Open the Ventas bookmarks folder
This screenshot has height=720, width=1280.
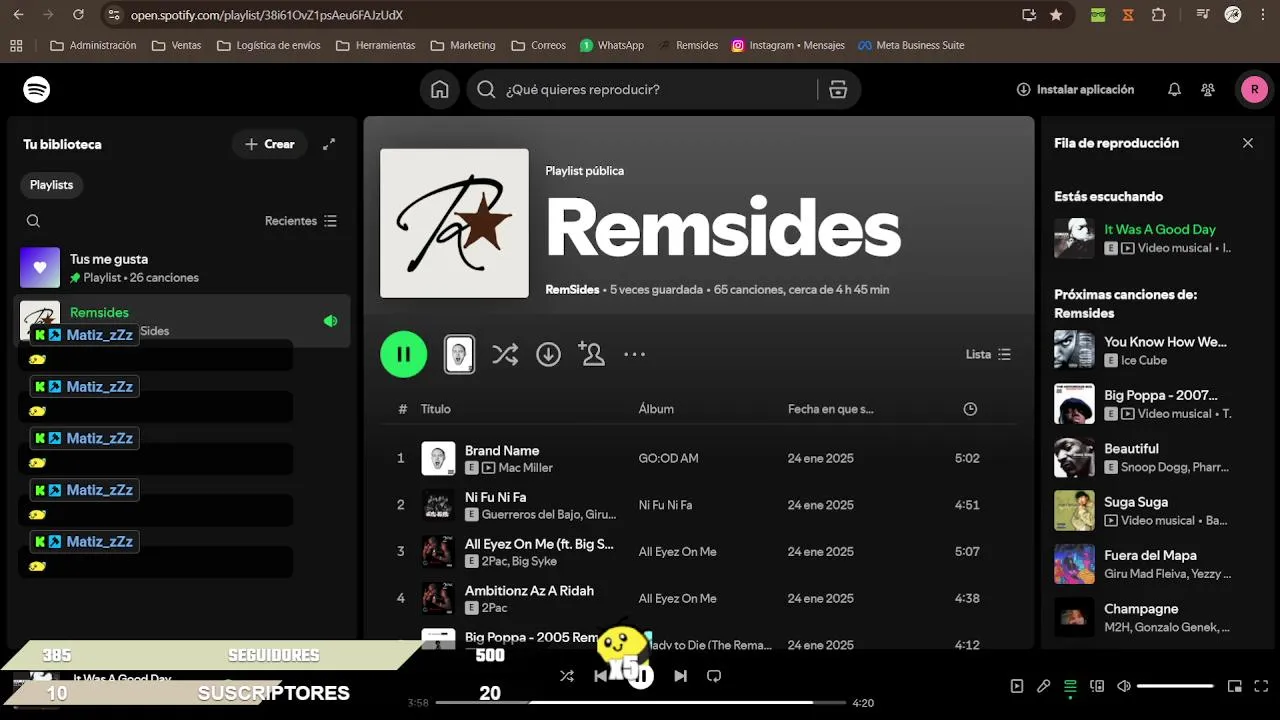(176, 45)
